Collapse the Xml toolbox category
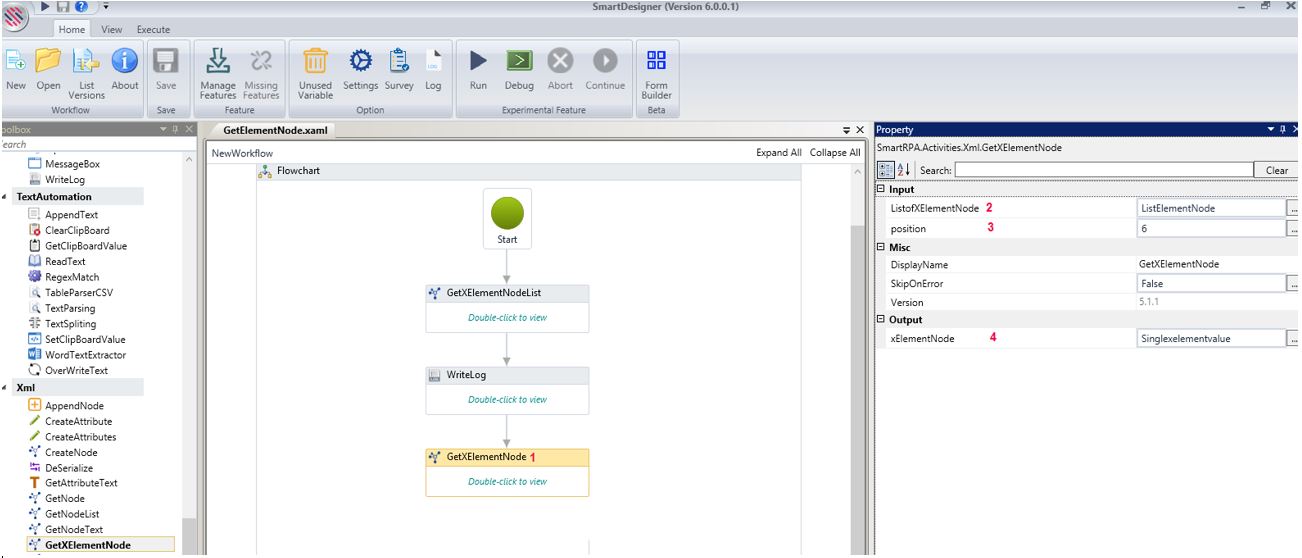The height and width of the screenshot is (558, 1302). pyautogui.click(x=5, y=387)
